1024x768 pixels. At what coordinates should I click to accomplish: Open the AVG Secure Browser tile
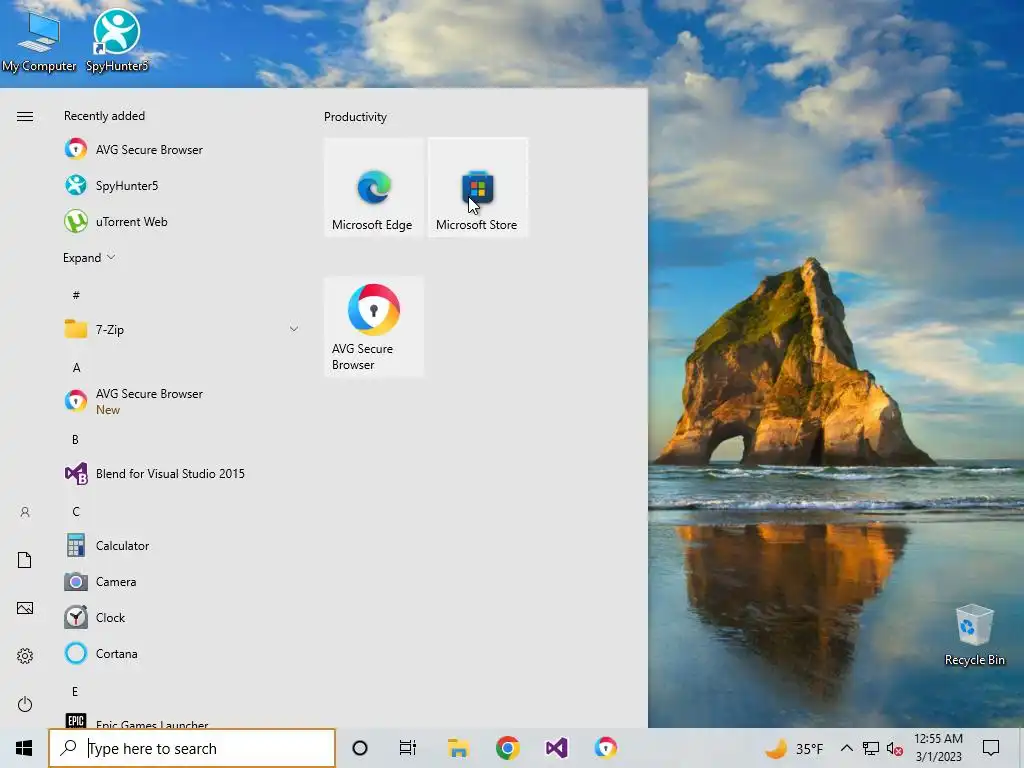tap(374, 327)
